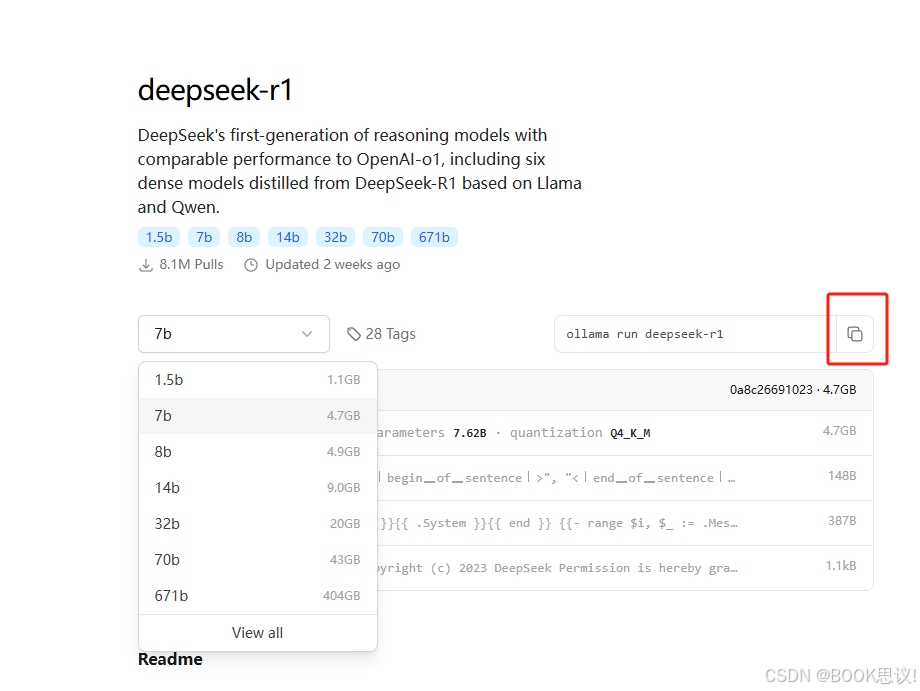Click the 70b blue tag badge

tap(383, 237)
